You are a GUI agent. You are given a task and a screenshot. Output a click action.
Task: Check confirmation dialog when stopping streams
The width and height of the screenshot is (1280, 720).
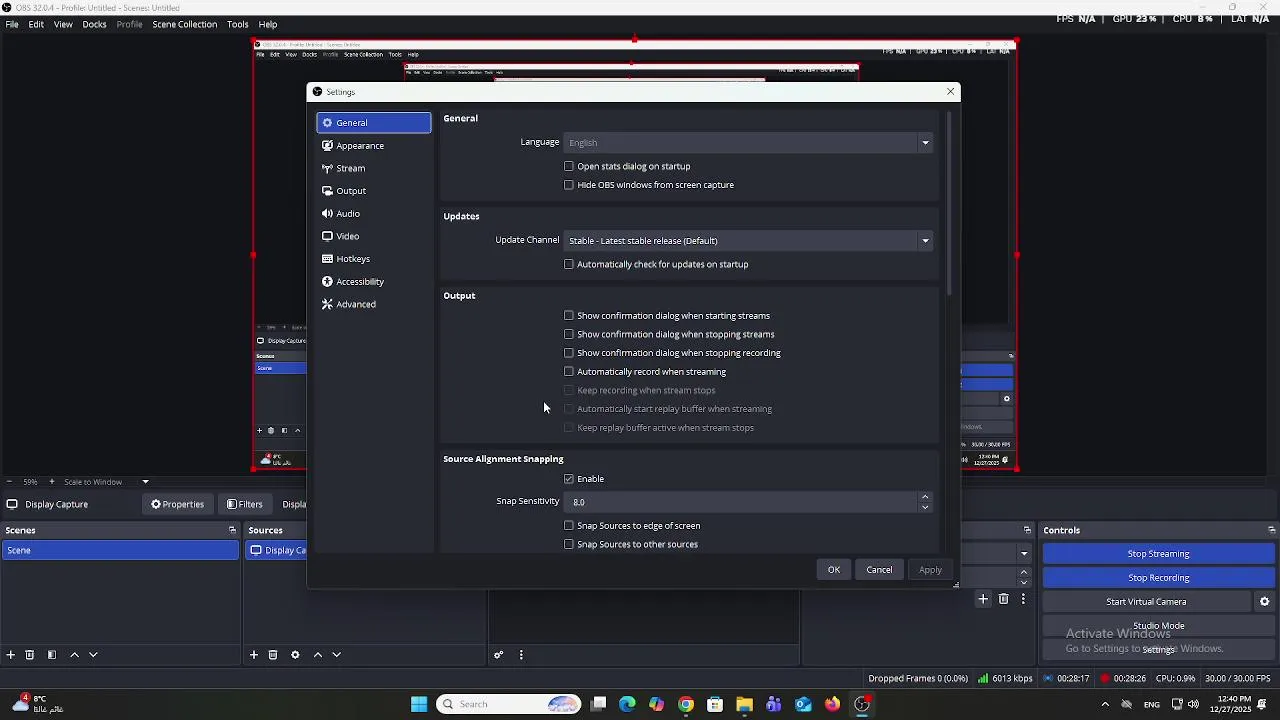click(569, 334)
